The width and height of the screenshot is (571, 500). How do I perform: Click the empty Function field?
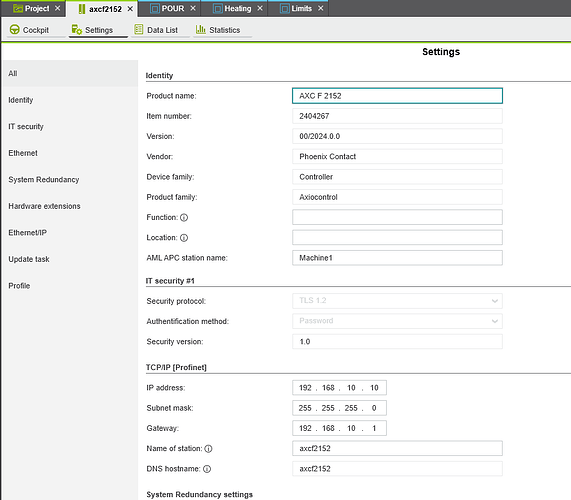pos(397,217)
